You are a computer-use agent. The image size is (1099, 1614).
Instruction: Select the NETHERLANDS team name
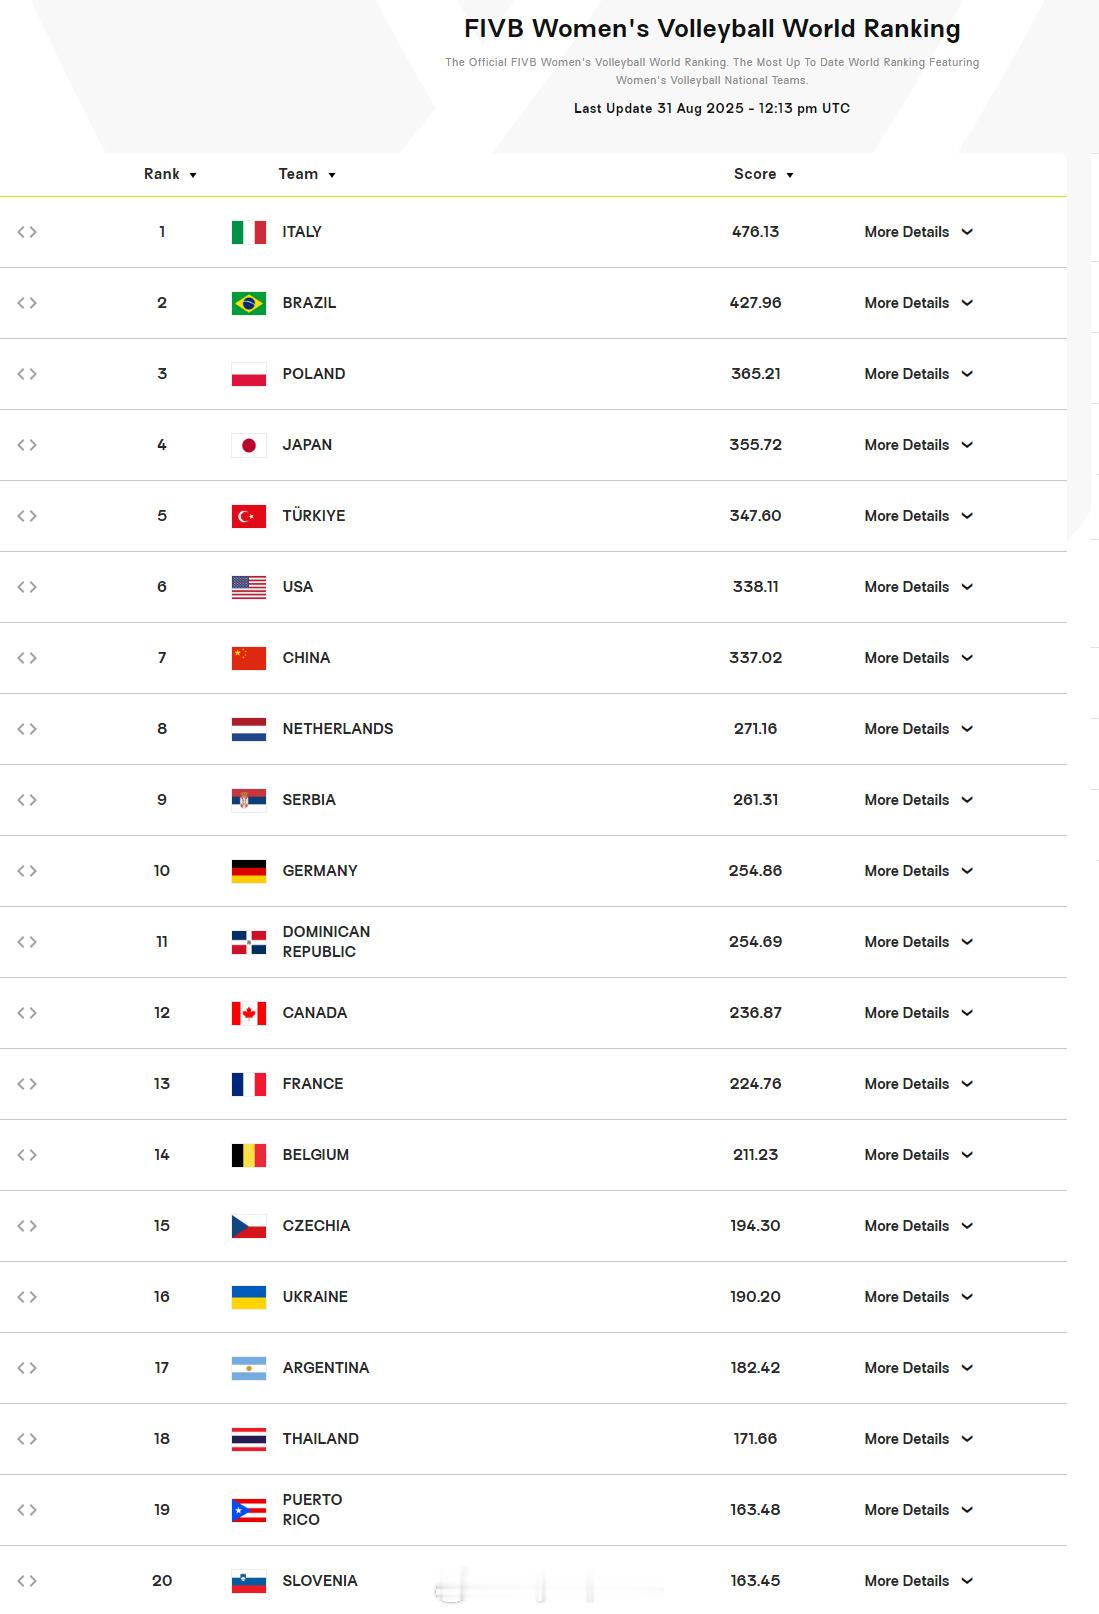pos(338,729)
